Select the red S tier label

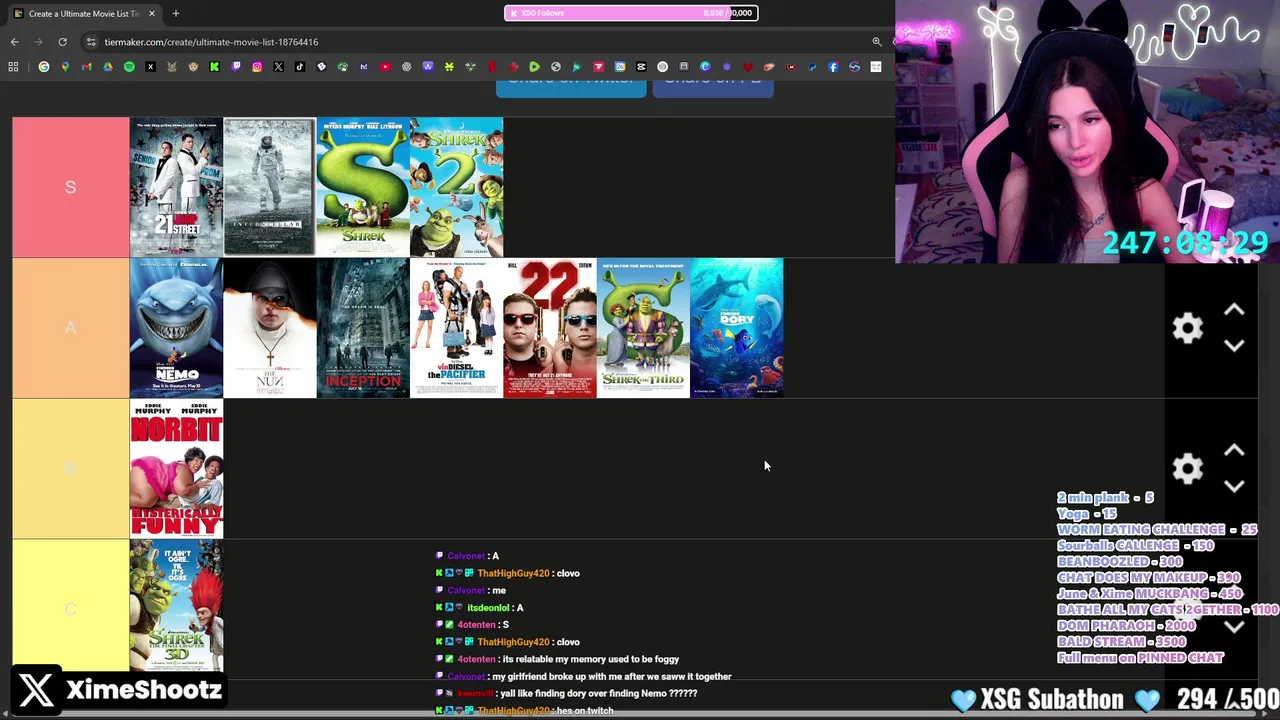click(x=70, y=187)
